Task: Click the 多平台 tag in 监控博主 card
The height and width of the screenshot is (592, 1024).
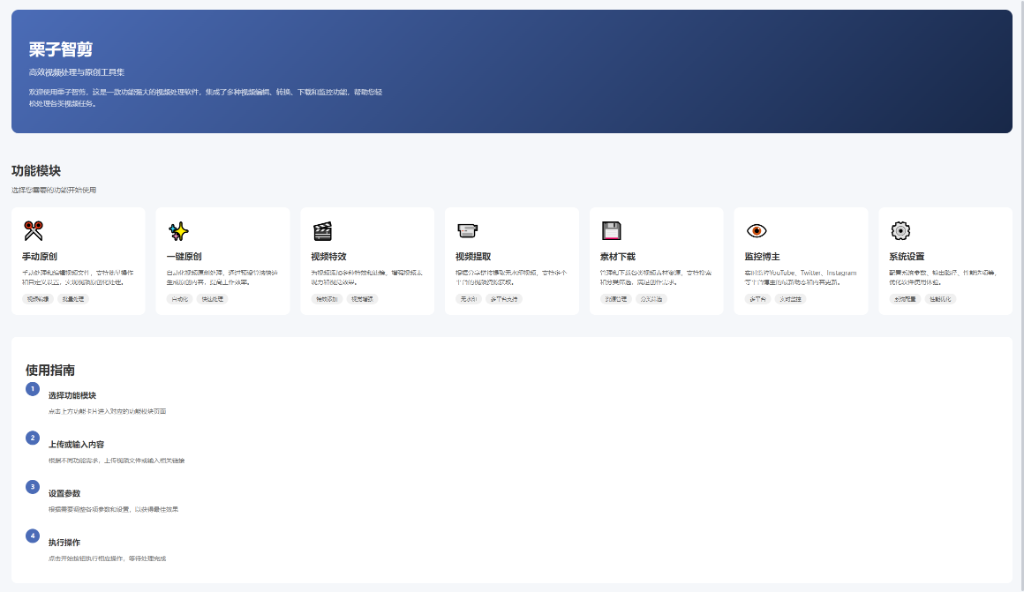Action: tap(758, 299)
